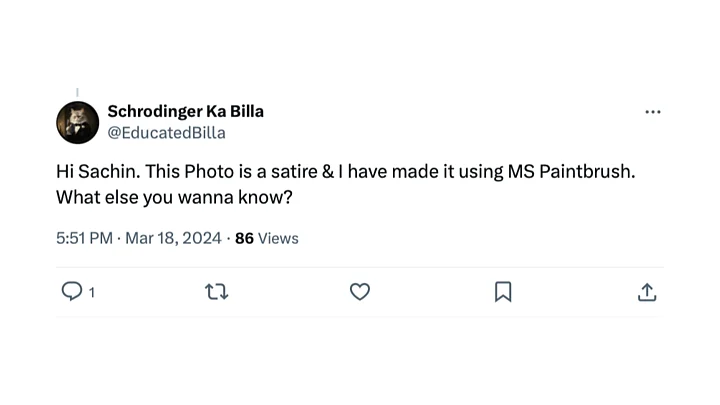Click the @EducatedBilla handle

click(166, 132)
